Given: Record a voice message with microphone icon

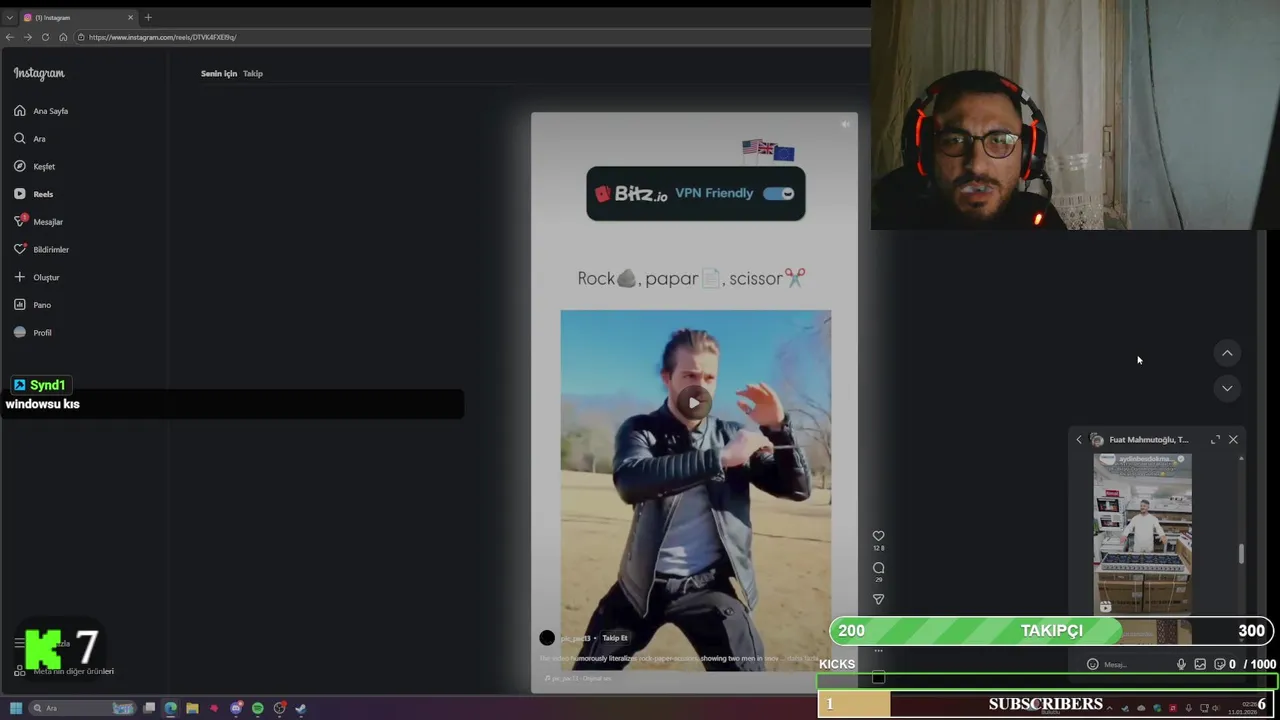Looking at the screenshot, I should pos(1181,664).
